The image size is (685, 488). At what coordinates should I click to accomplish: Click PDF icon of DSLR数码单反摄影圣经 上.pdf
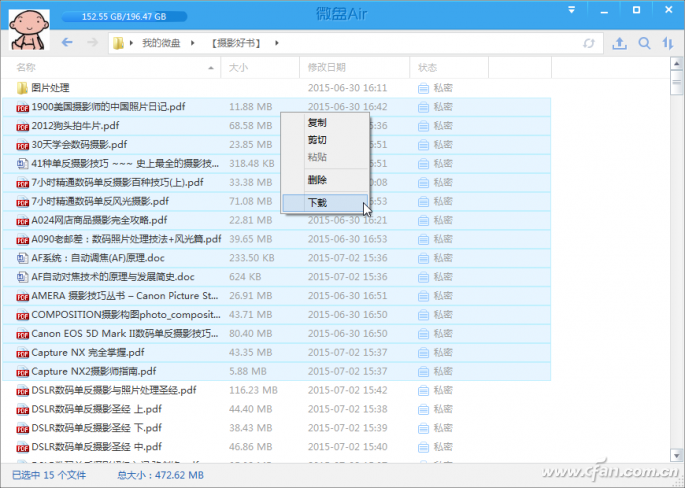click(22, 409)
